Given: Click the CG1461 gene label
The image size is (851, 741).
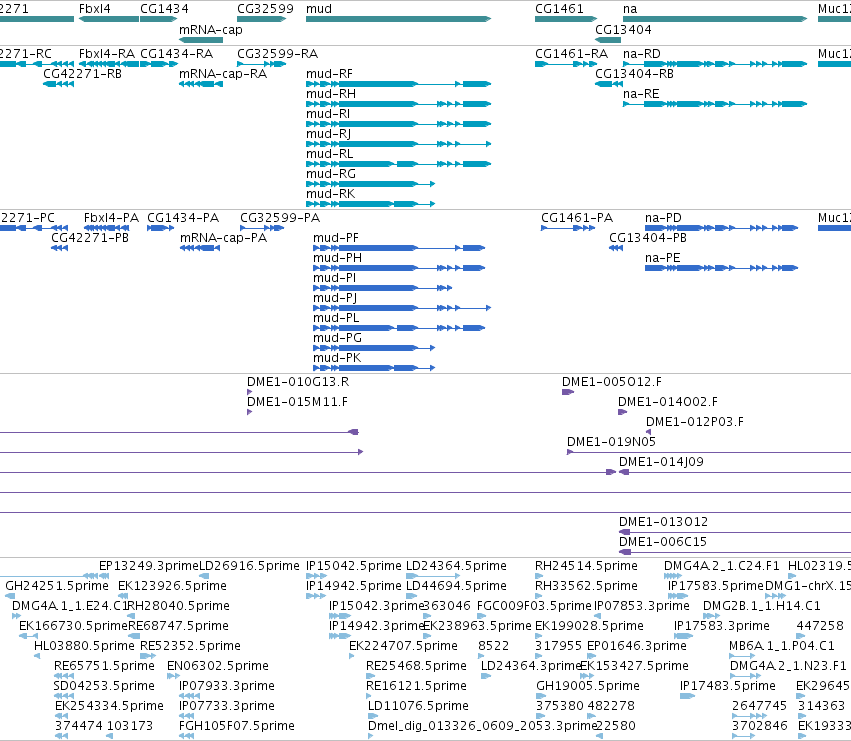Looking at the screenshot, I should pos(559,9).
